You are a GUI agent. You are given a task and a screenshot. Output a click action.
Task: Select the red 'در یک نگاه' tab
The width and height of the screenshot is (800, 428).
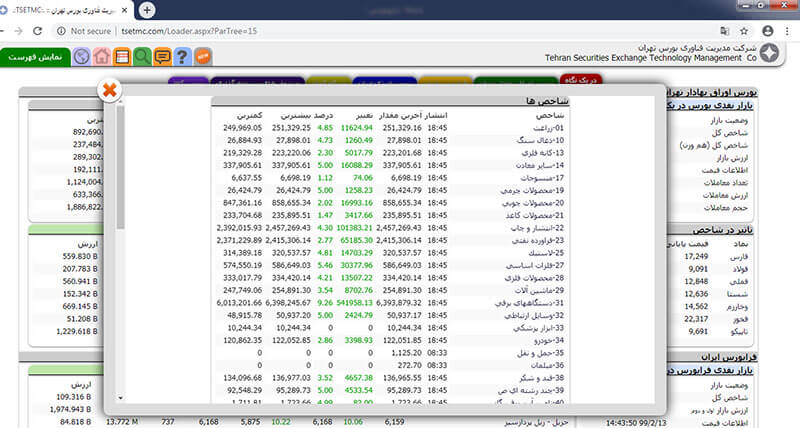[x=581, y=80]
